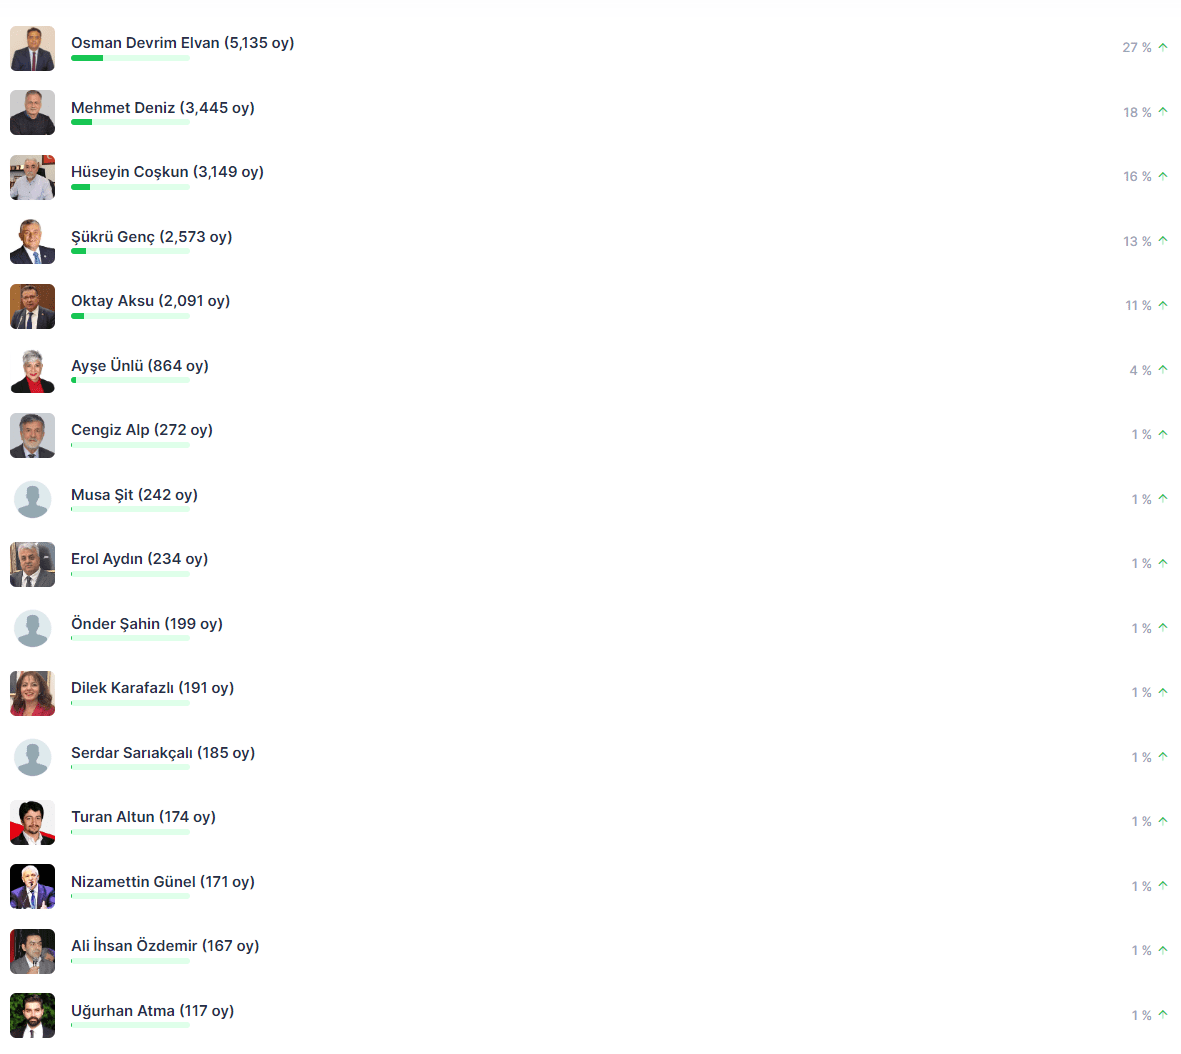This screenshot has height=1054, width=1181.
Task: Click the up arrow next to 4 %
Action: pyautogui.click(x=1163, y=369)
